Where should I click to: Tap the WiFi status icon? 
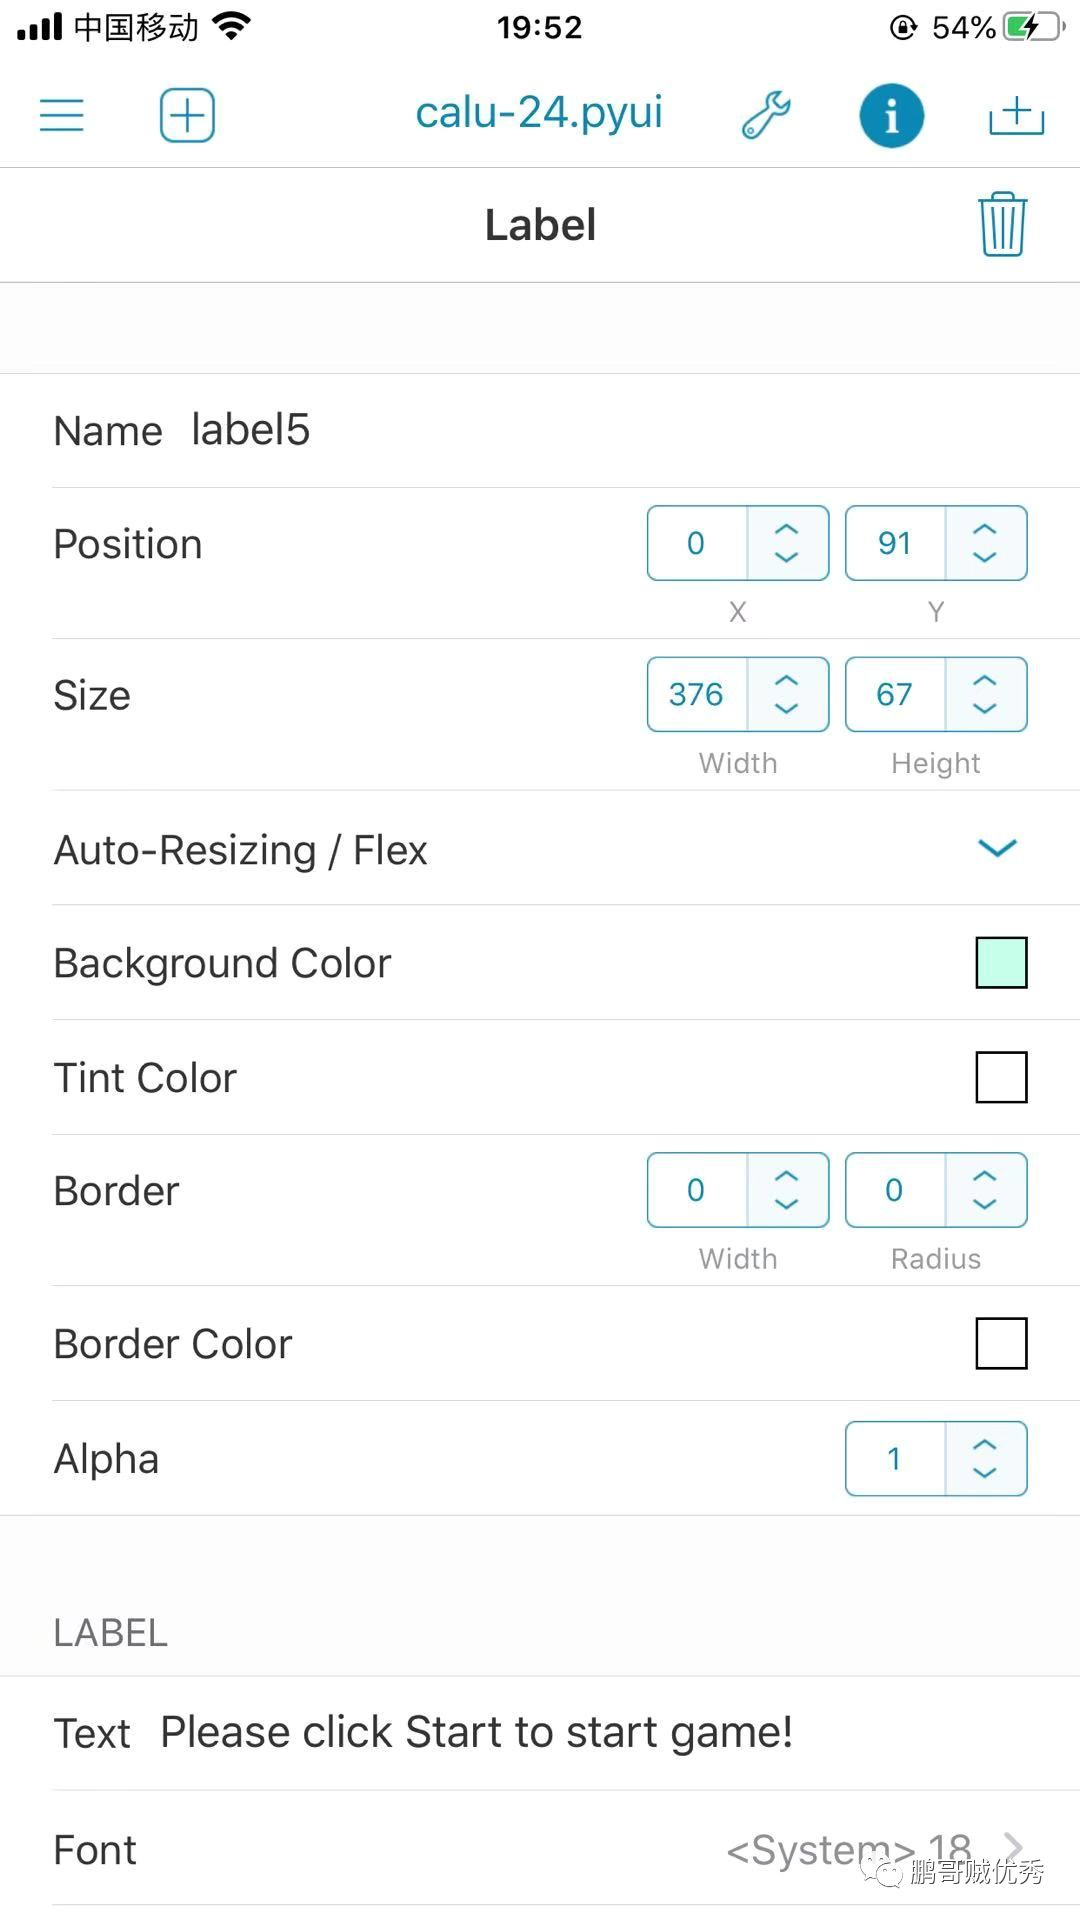point(232,27)
